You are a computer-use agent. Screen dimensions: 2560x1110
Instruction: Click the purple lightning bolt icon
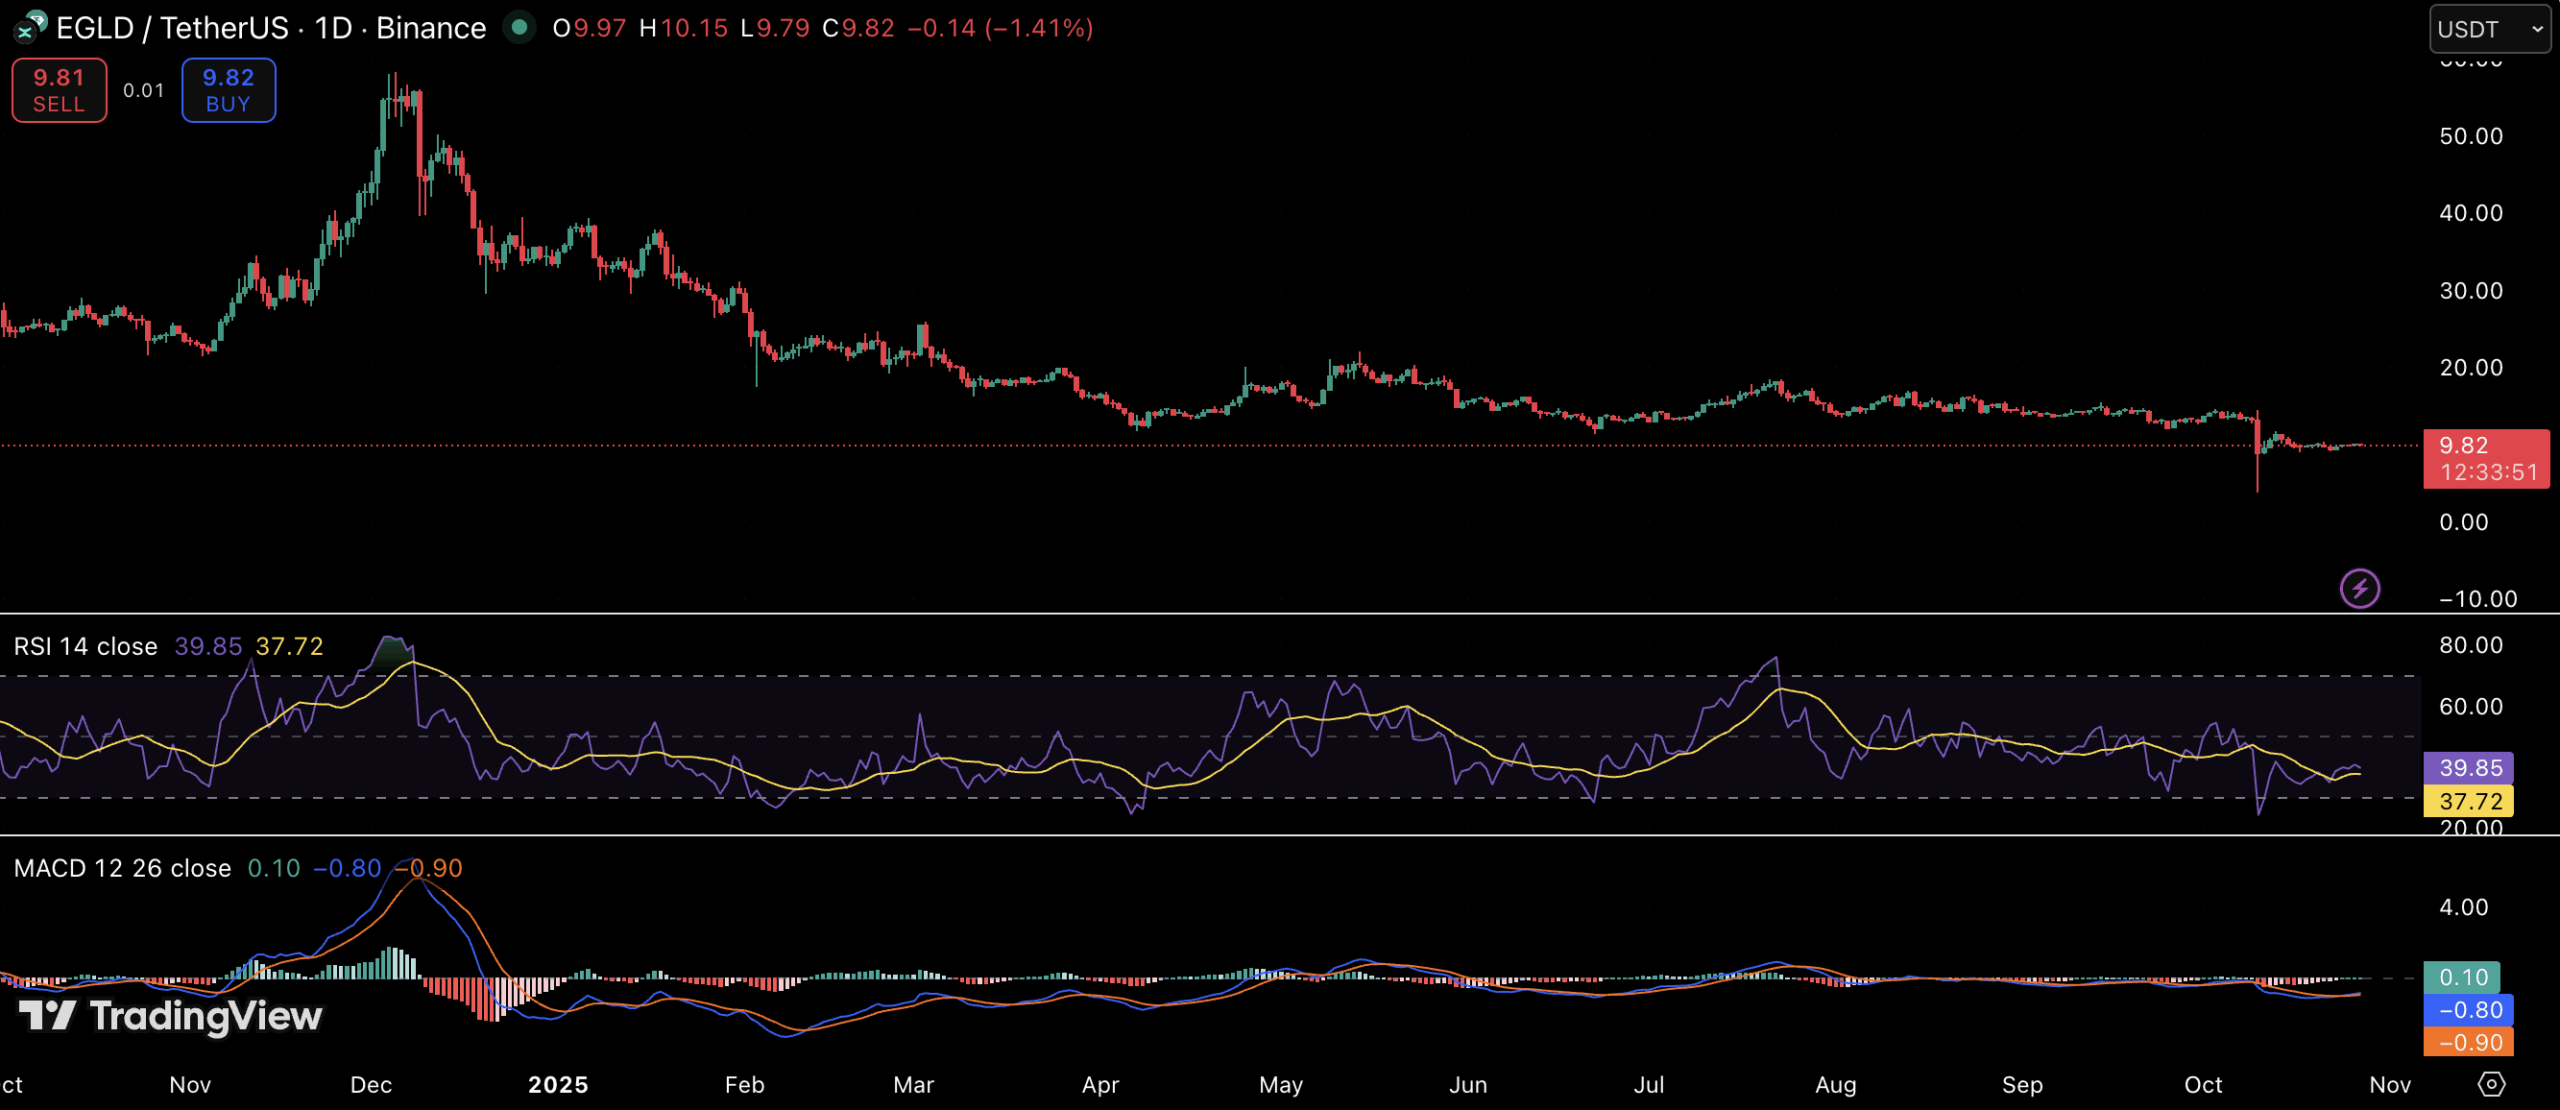(x=2359, y=588)
